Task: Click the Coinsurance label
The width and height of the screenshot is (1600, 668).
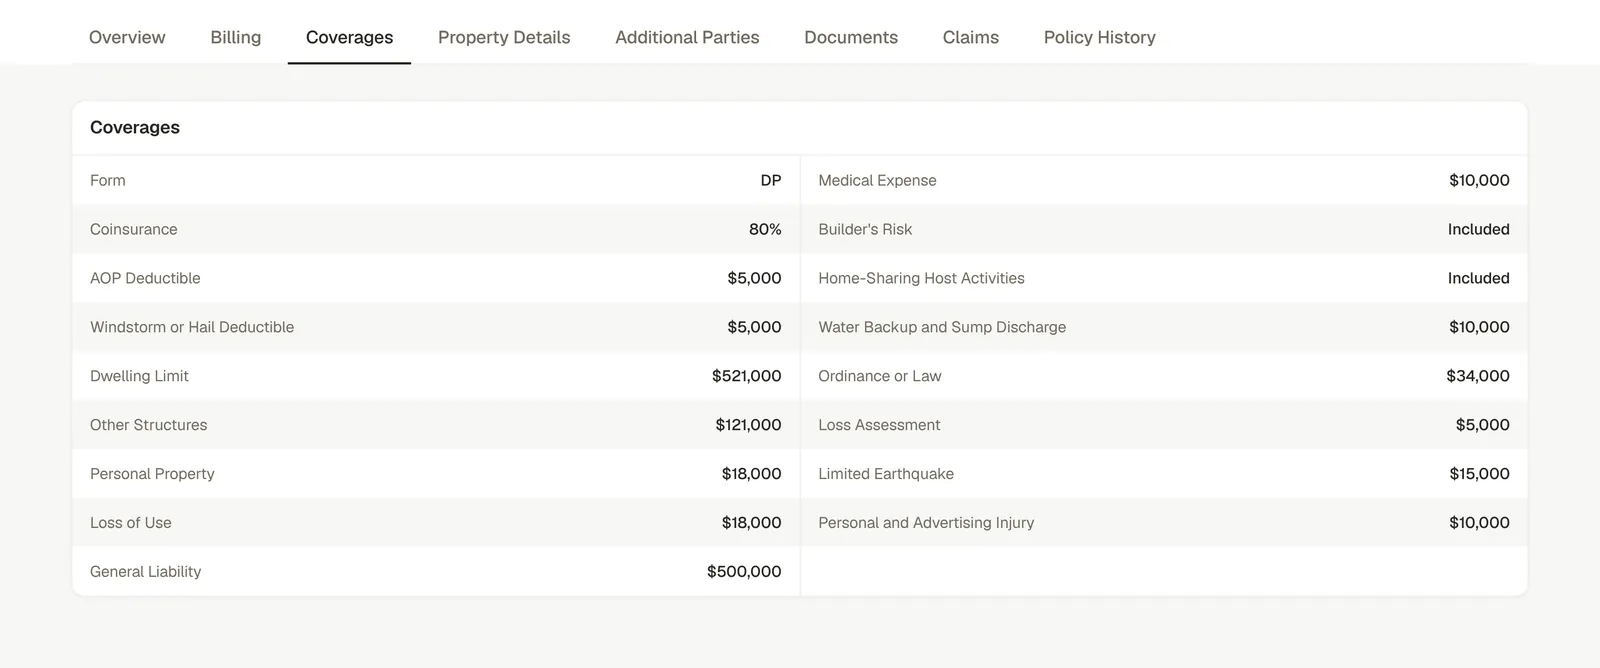Action: pyautogui.click(x=134, y=229)
